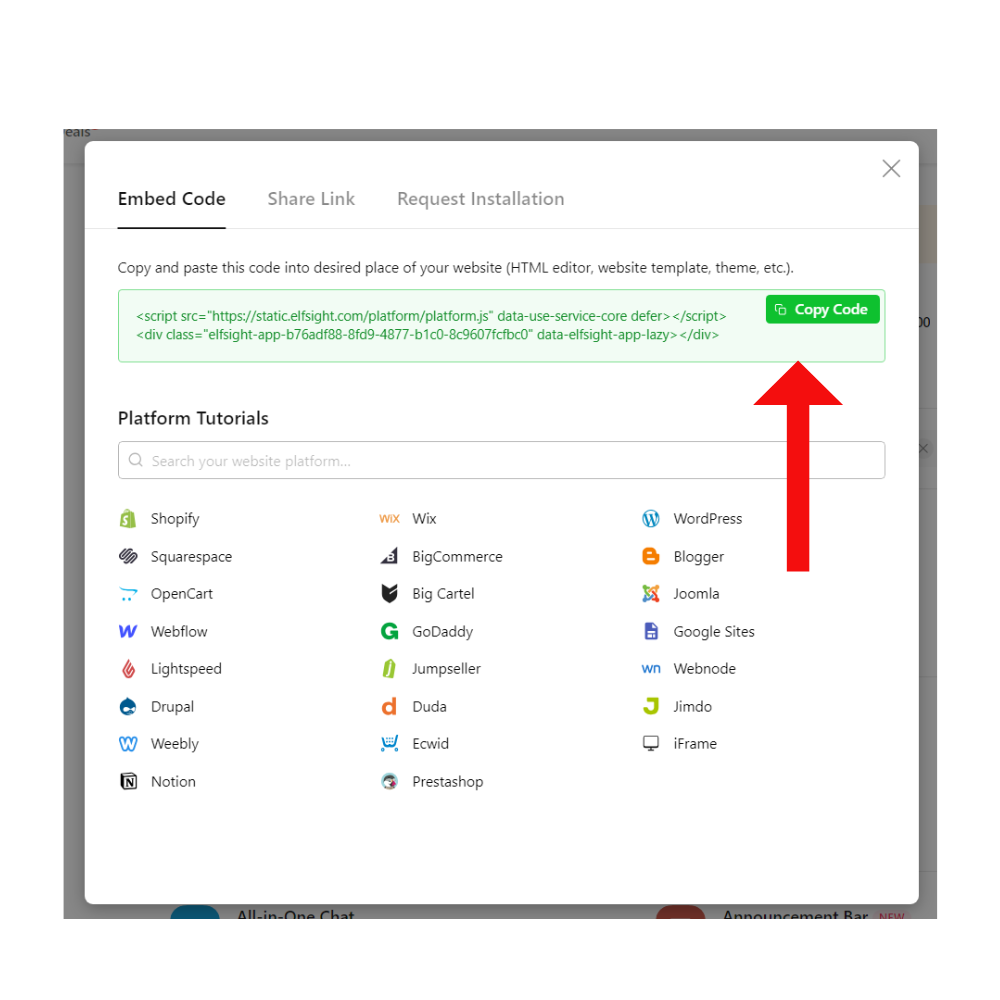
Task: Click the Shopify logo icon
Action: tap(128, 518)
